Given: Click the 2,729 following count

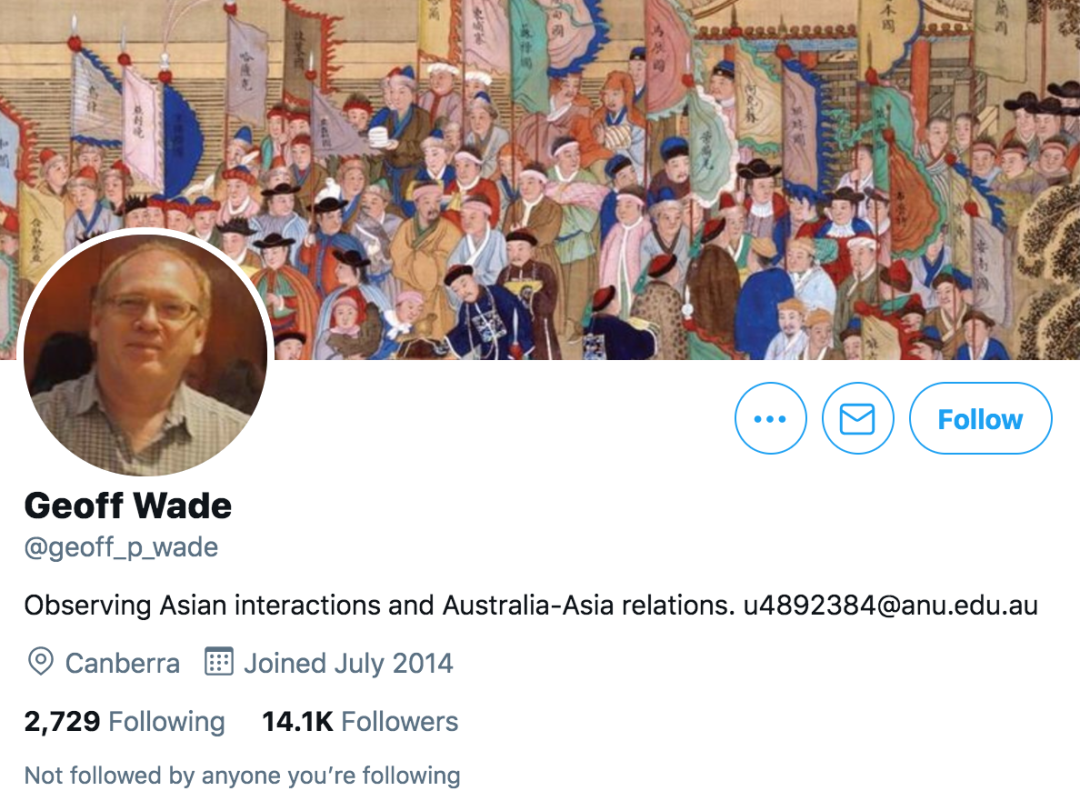Looking at the screenshot, I should pos(62,721).
